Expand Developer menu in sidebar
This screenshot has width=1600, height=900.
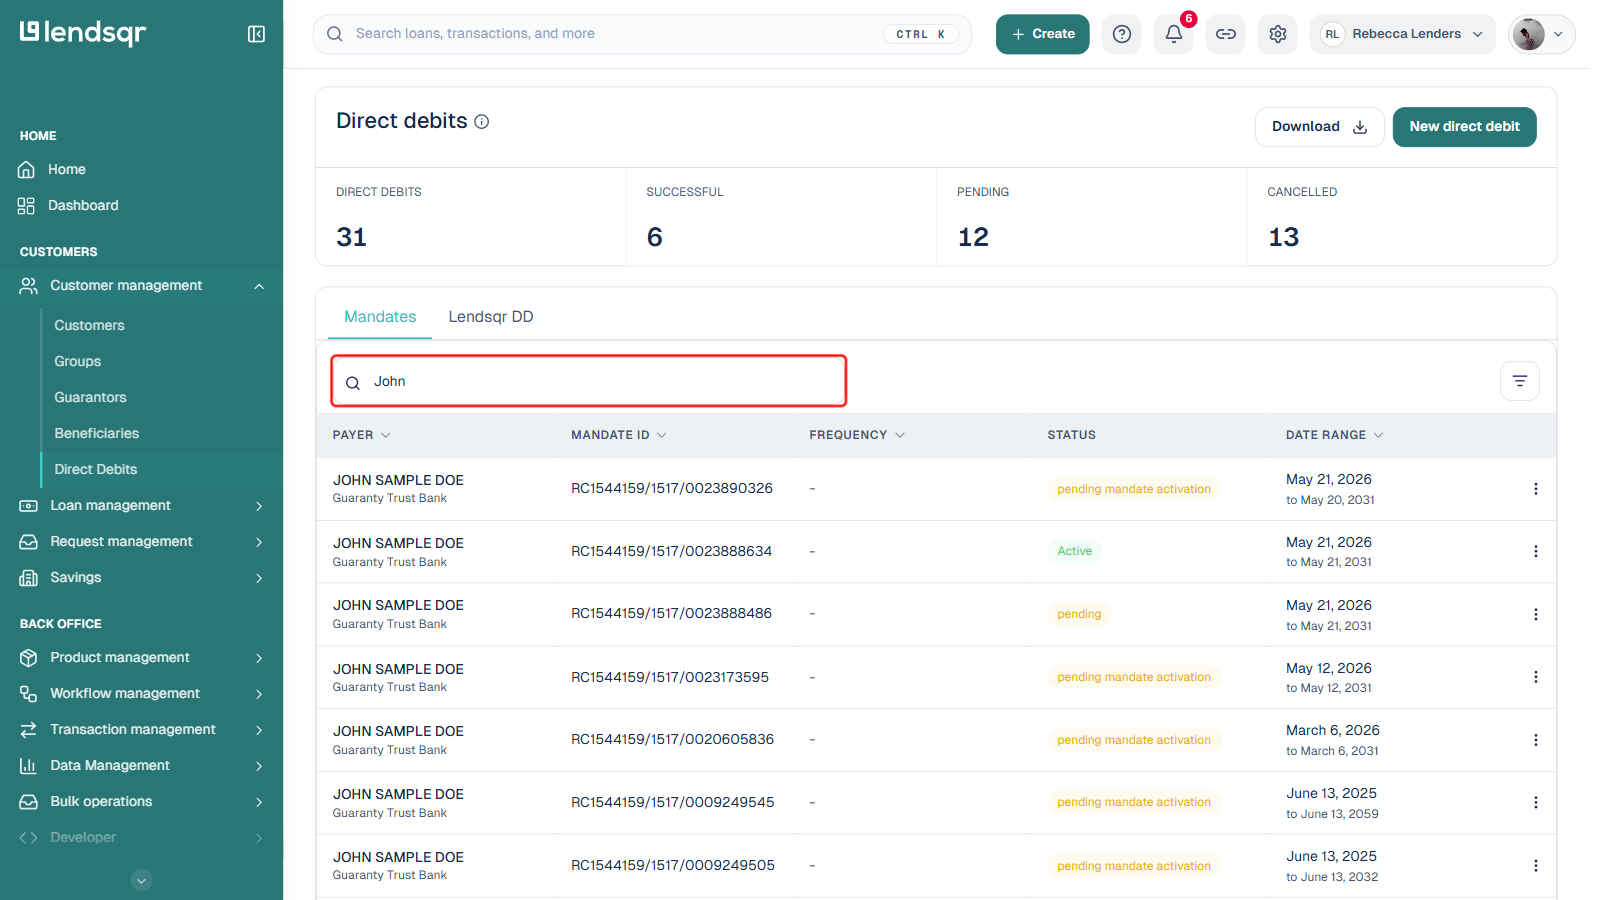(141, 838)
